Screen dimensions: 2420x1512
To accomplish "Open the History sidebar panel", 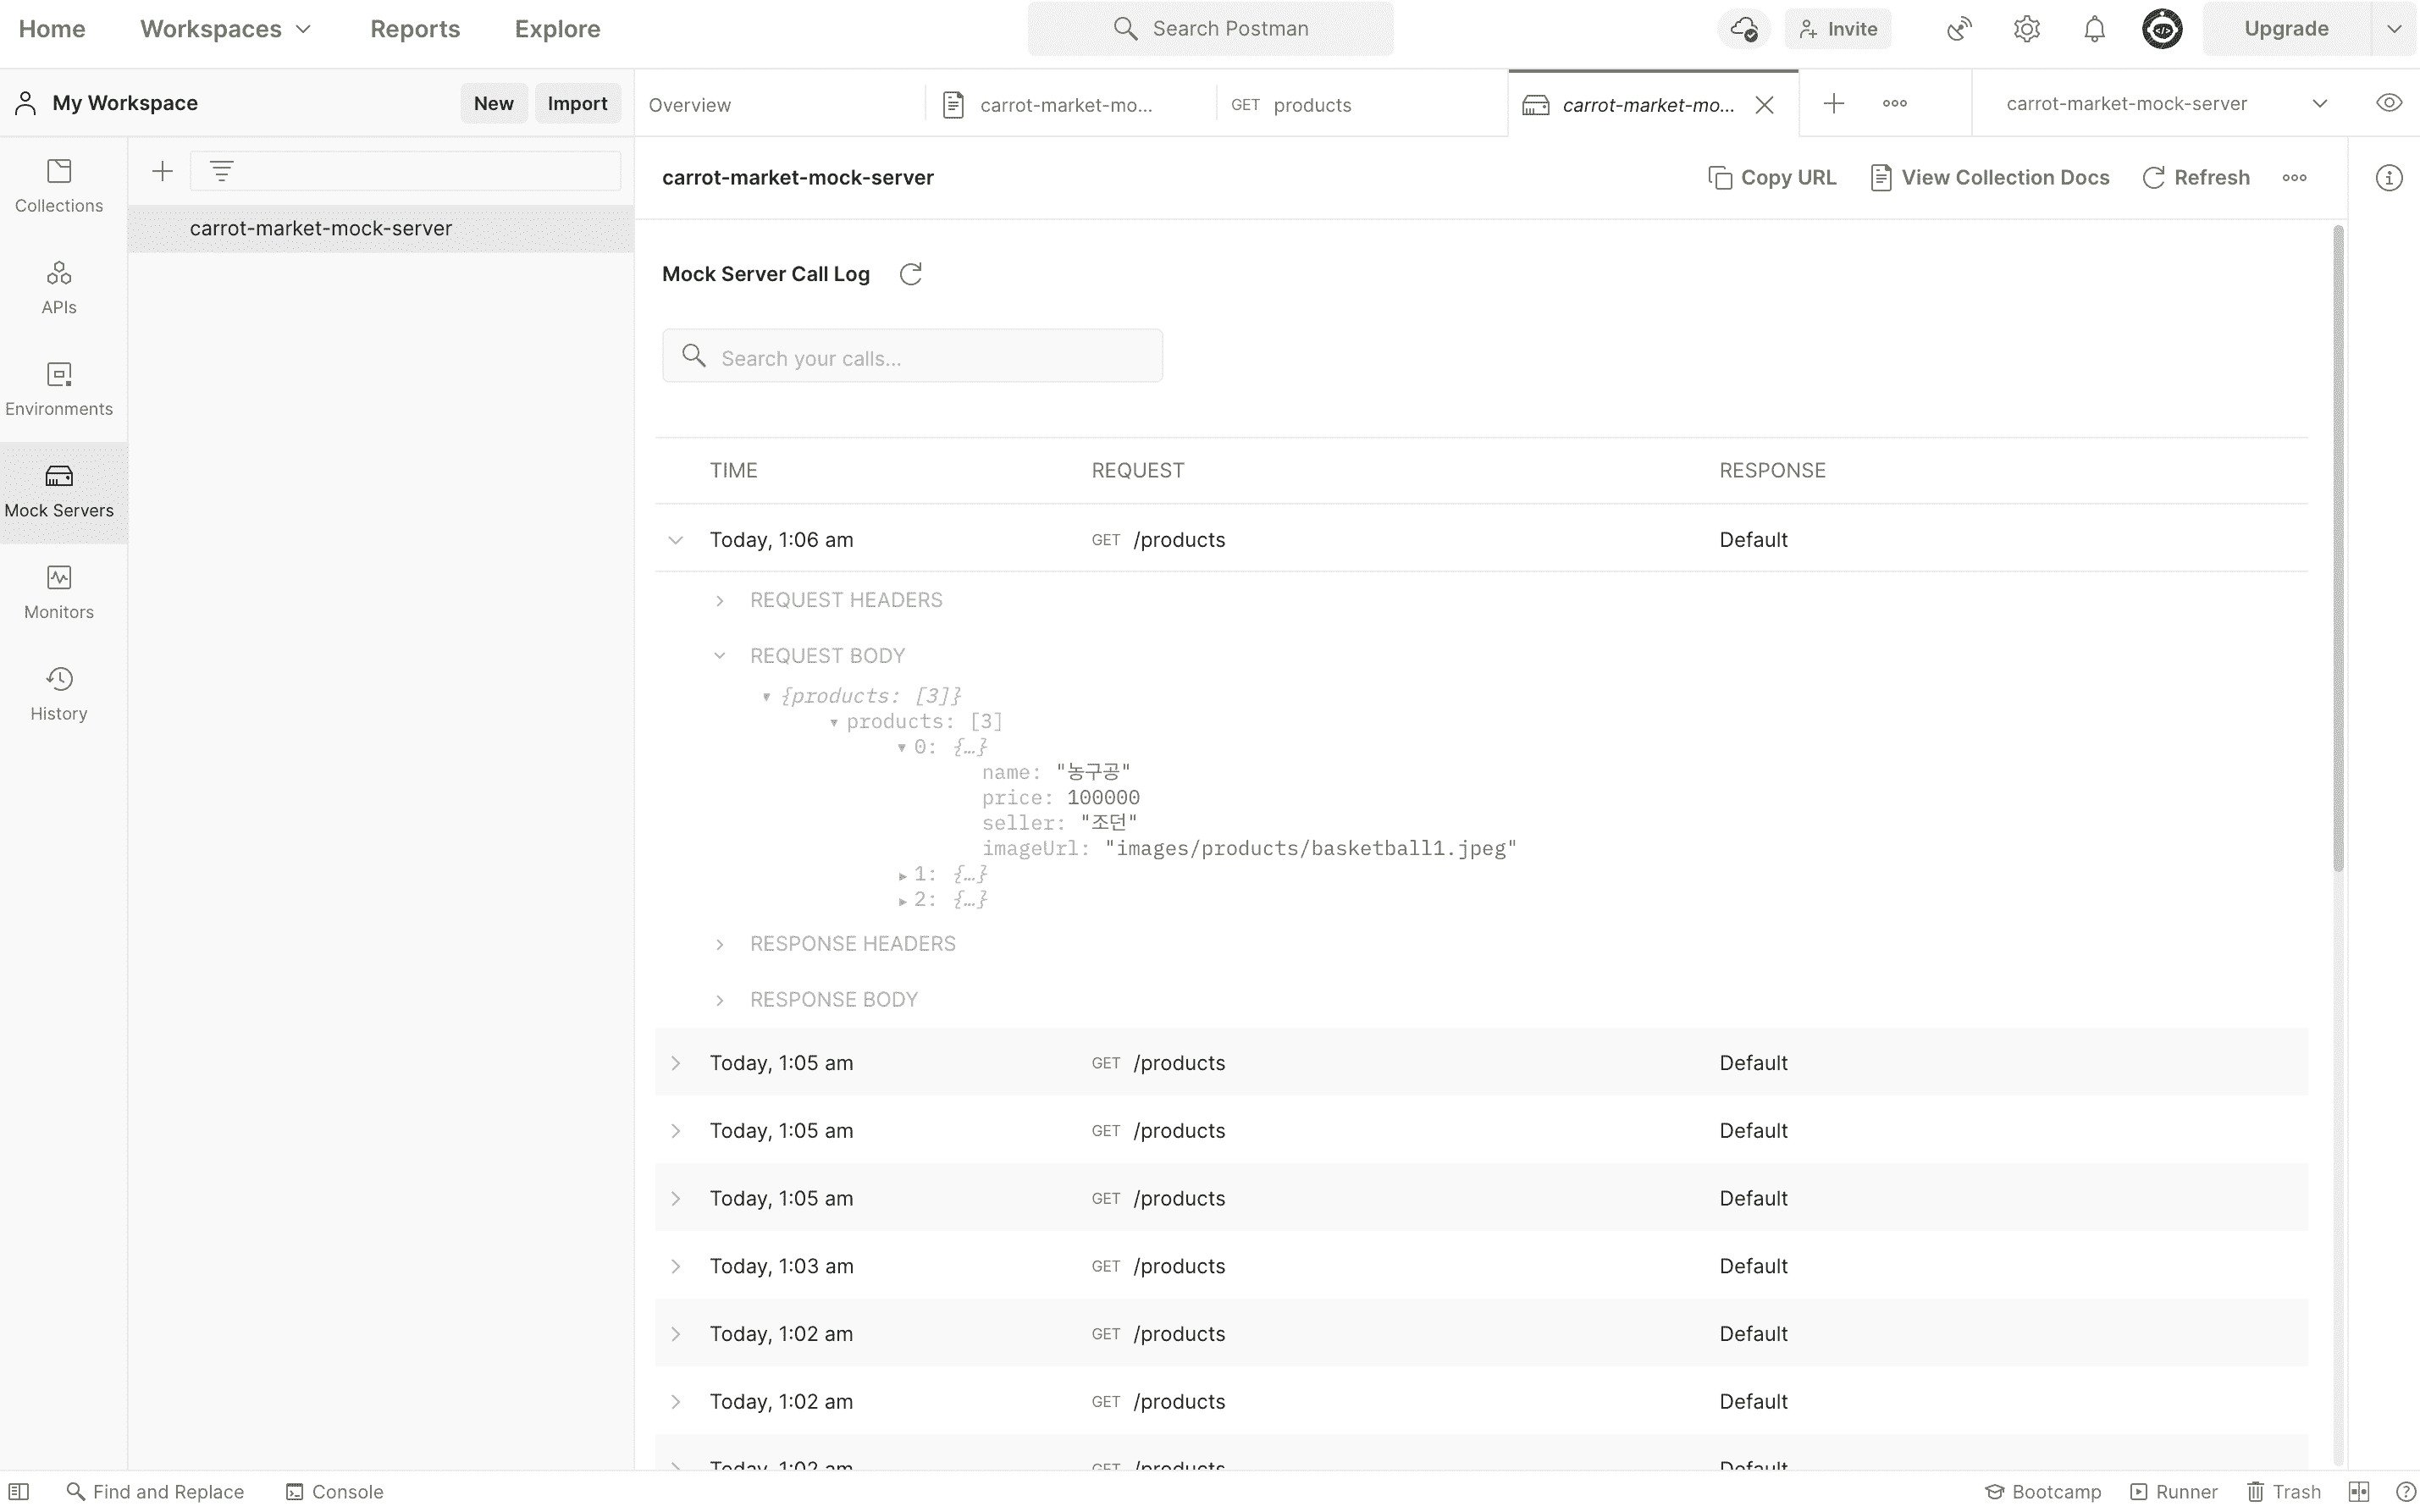I will tap(59, 695).
